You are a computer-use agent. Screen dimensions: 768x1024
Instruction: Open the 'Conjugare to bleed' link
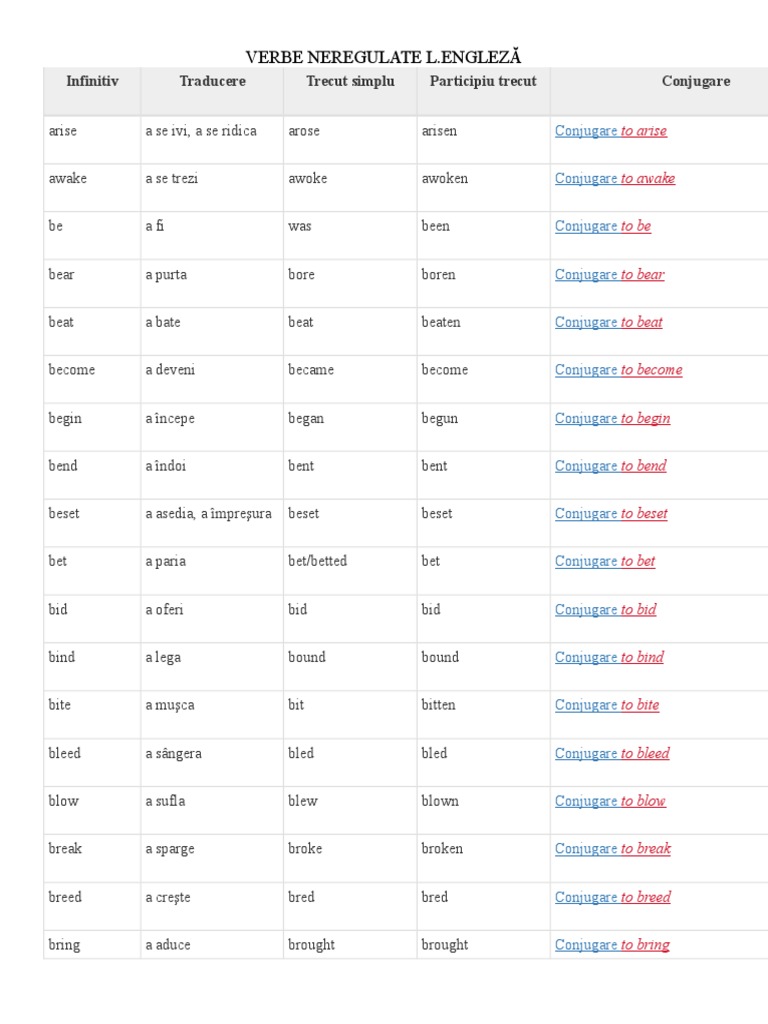pos(612,754)
